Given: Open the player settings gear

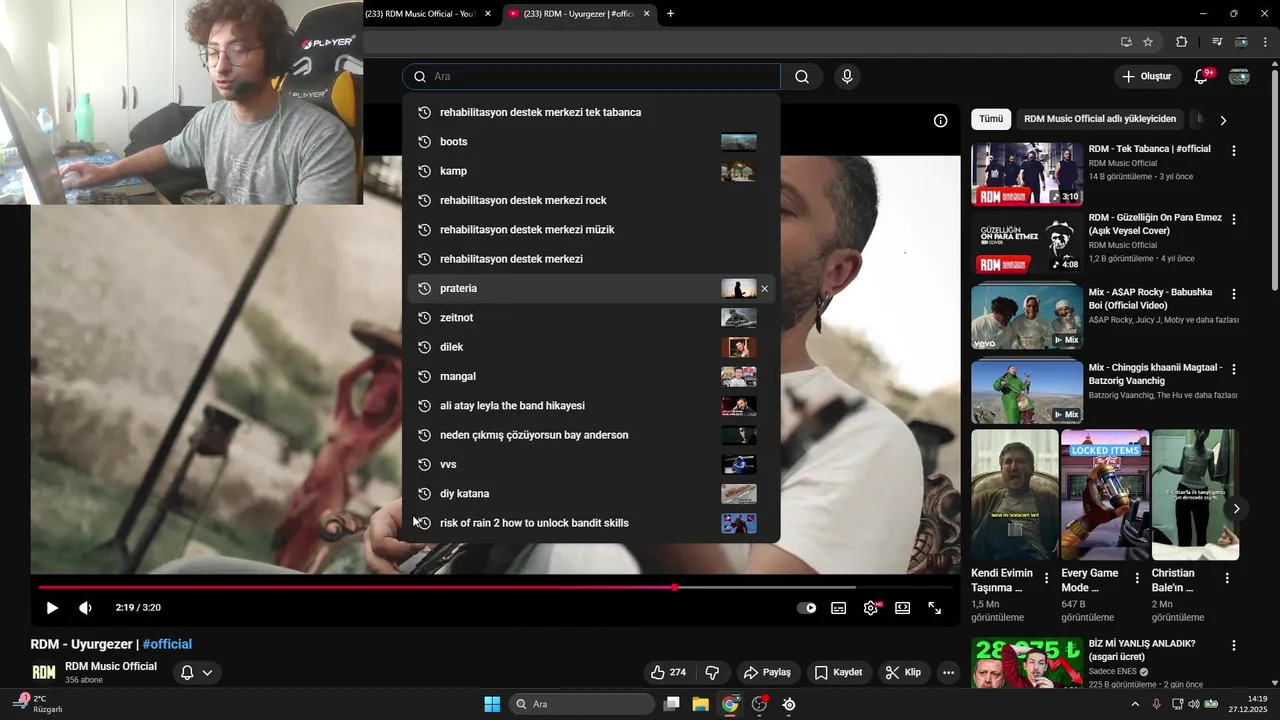Looking at the screenshot, I should point(871,608).
